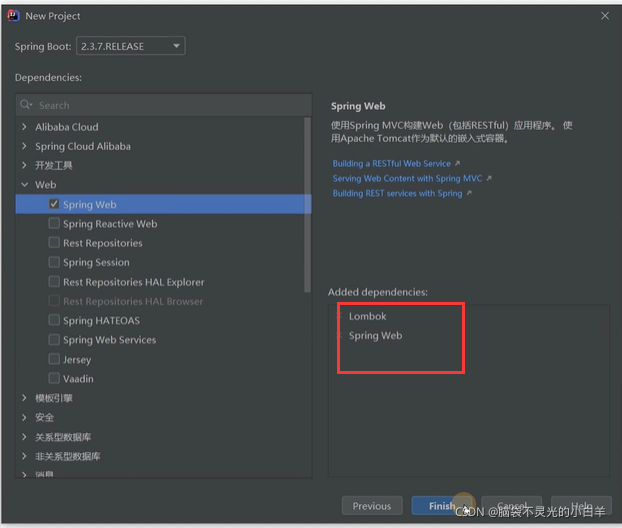Click the Previous button
The image size is (622, 528).
click(x=372, y=506)
